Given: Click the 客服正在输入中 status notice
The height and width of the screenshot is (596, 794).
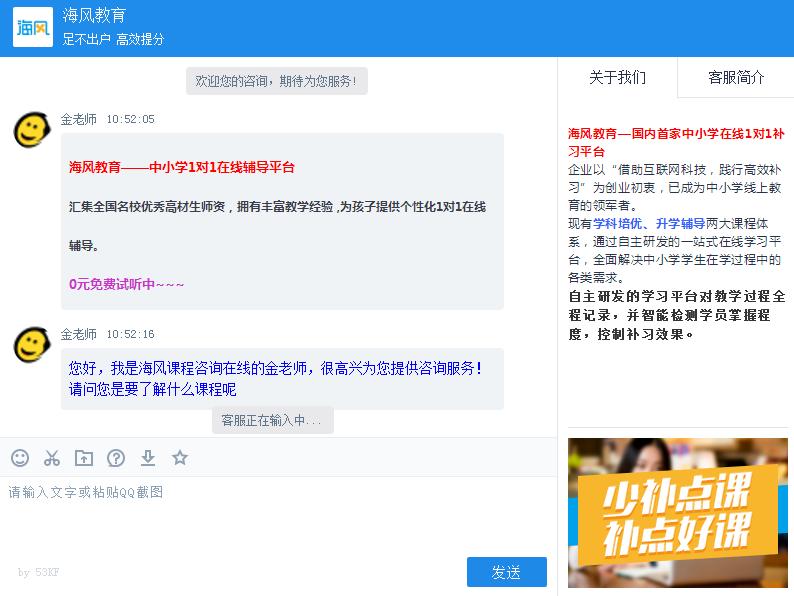Looking at the screenshot, I should 272,420.
